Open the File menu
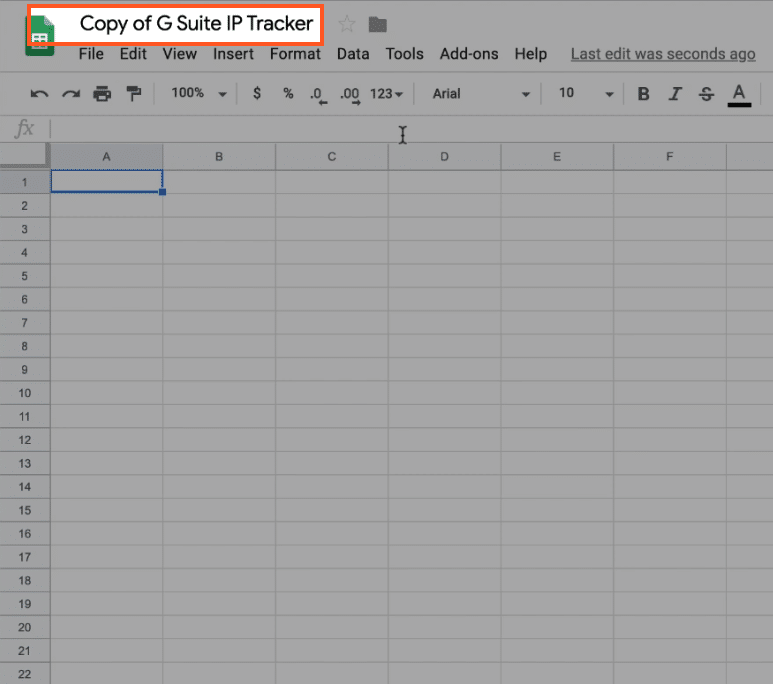 point(91,53)
